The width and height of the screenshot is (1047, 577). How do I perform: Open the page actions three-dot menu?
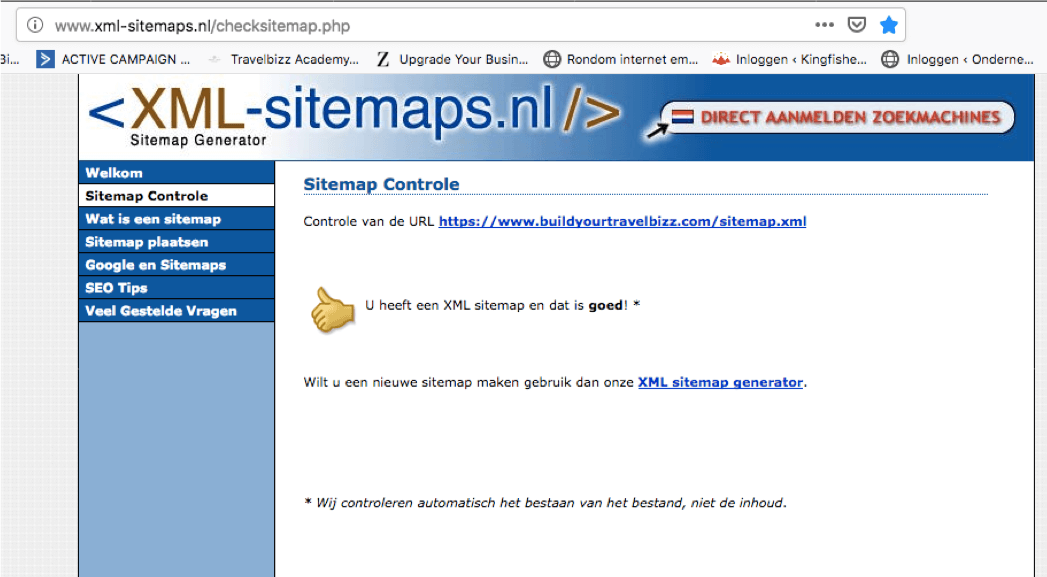pos(825,25)
